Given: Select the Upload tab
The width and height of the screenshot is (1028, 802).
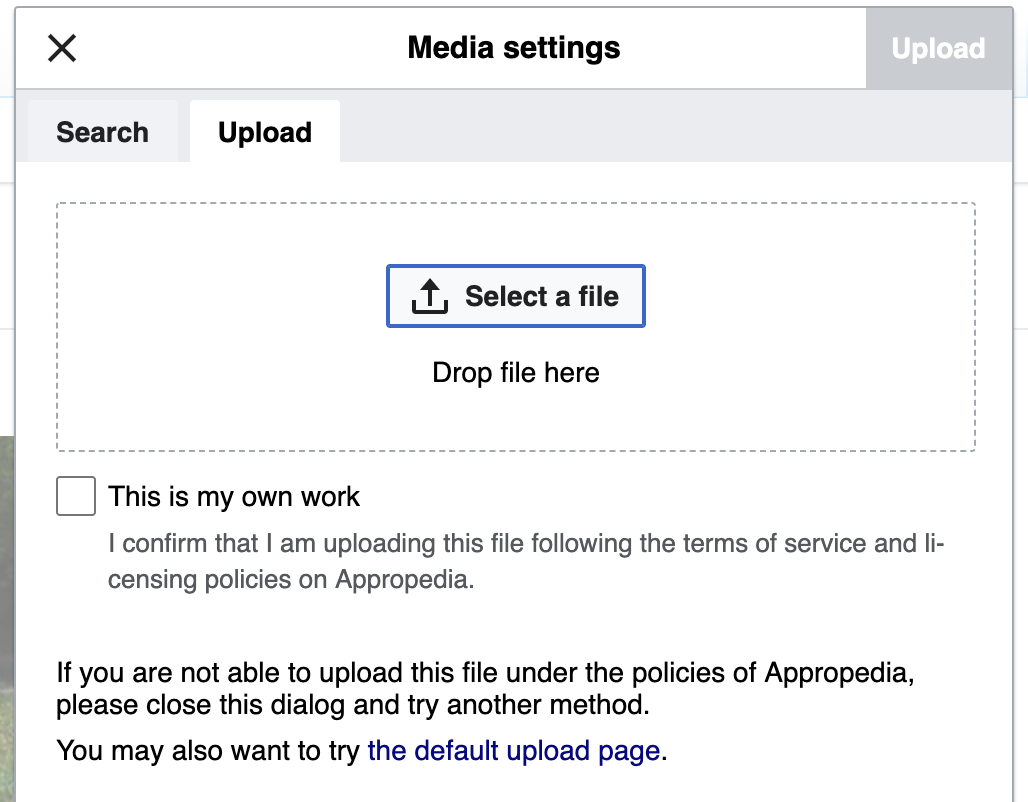Looking at the screenshot, I should (x=265, y=132).
